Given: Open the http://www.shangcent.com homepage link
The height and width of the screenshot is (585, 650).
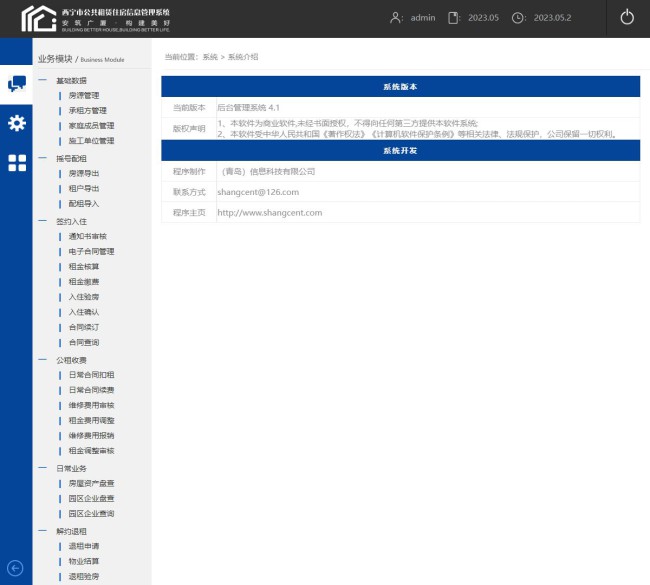Looking at the screenshot, I should pos(270,212).
